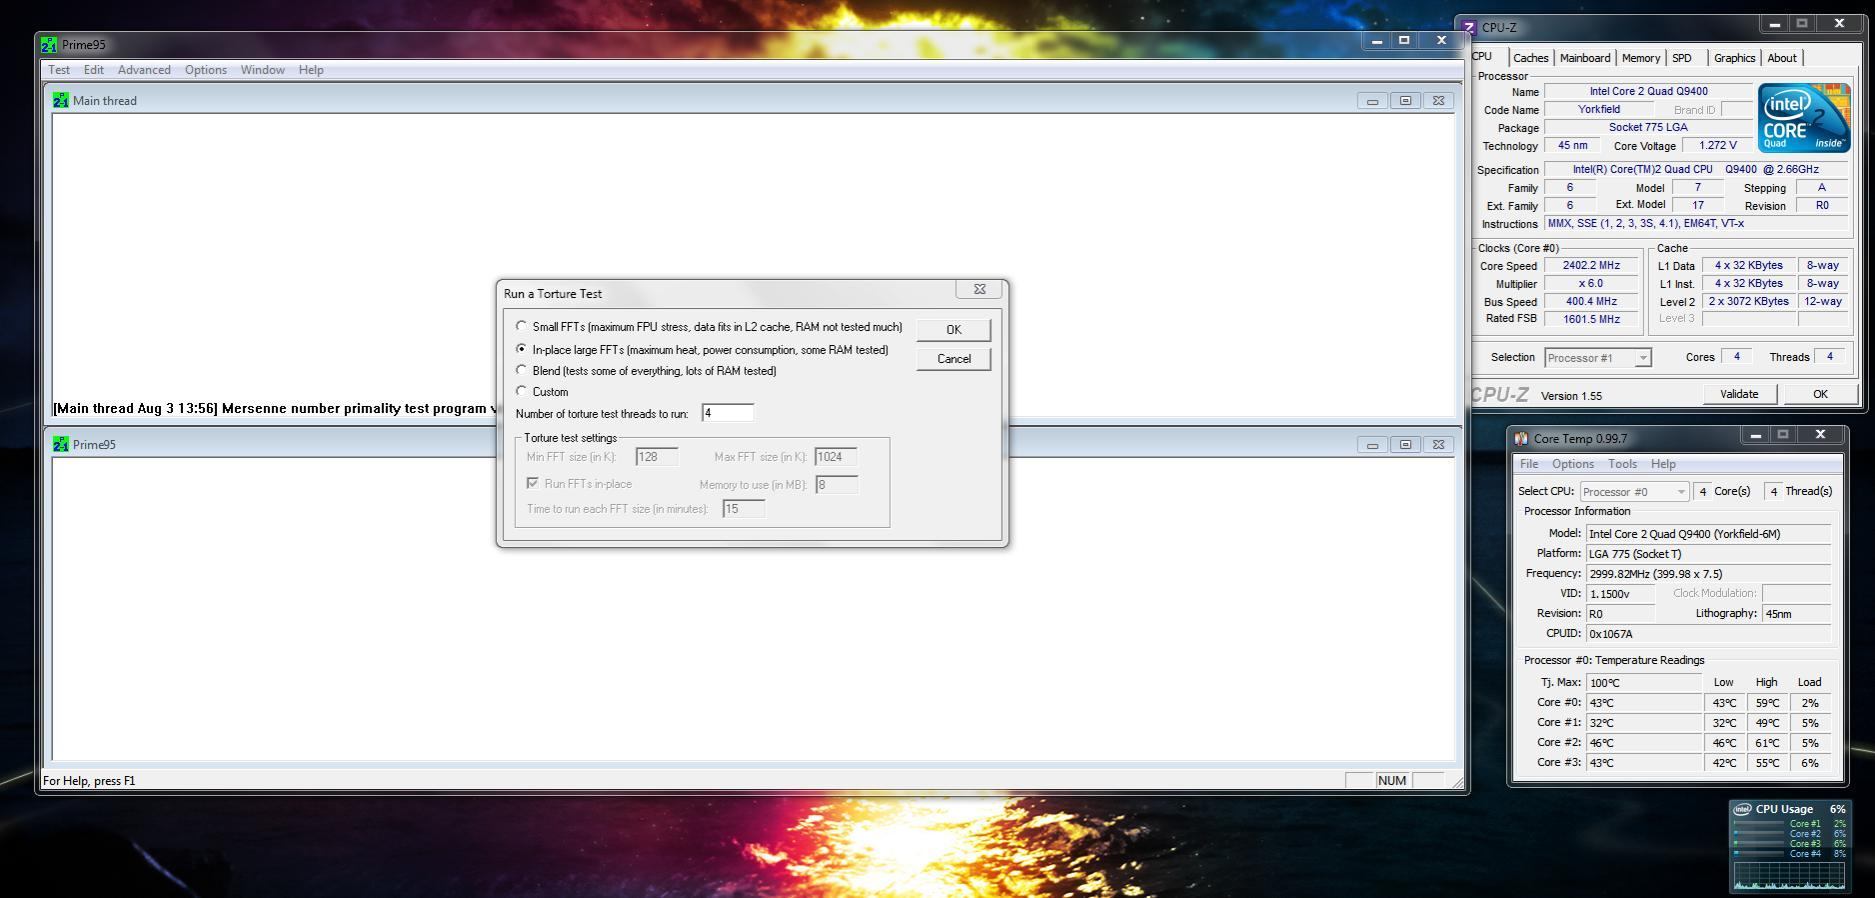This screenshot has width=1875, height=898.
Task: Minimize the CPU-Z window
Action: pyautogui.click(x=1774, y=24)
